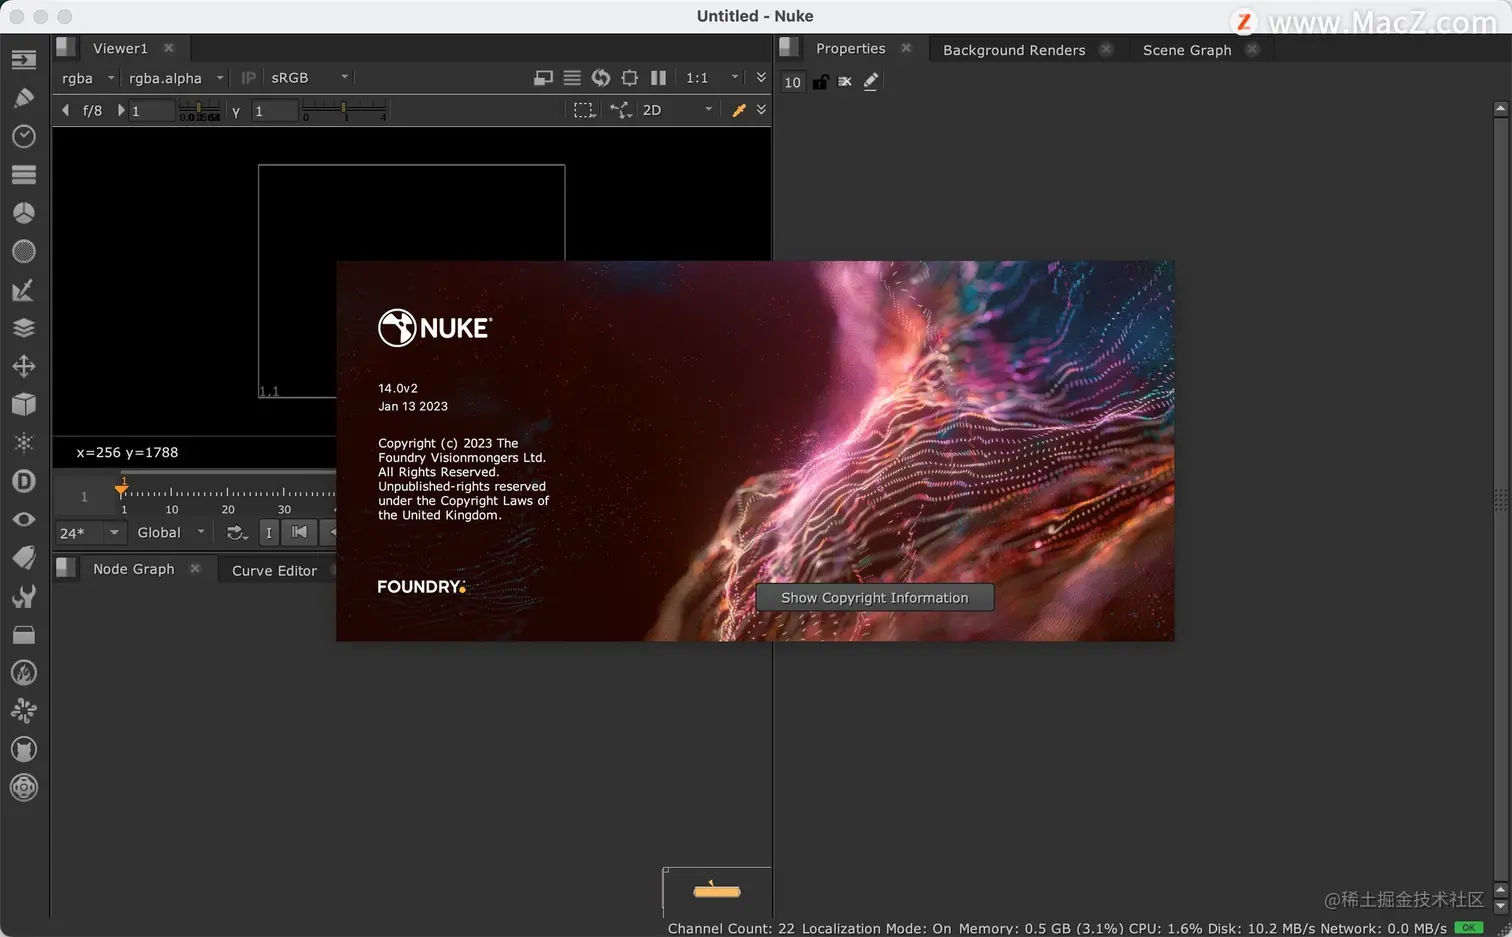The image size is (1512, 937).
Task: Open the CaraVR cat icon
Action: (24, 749)
